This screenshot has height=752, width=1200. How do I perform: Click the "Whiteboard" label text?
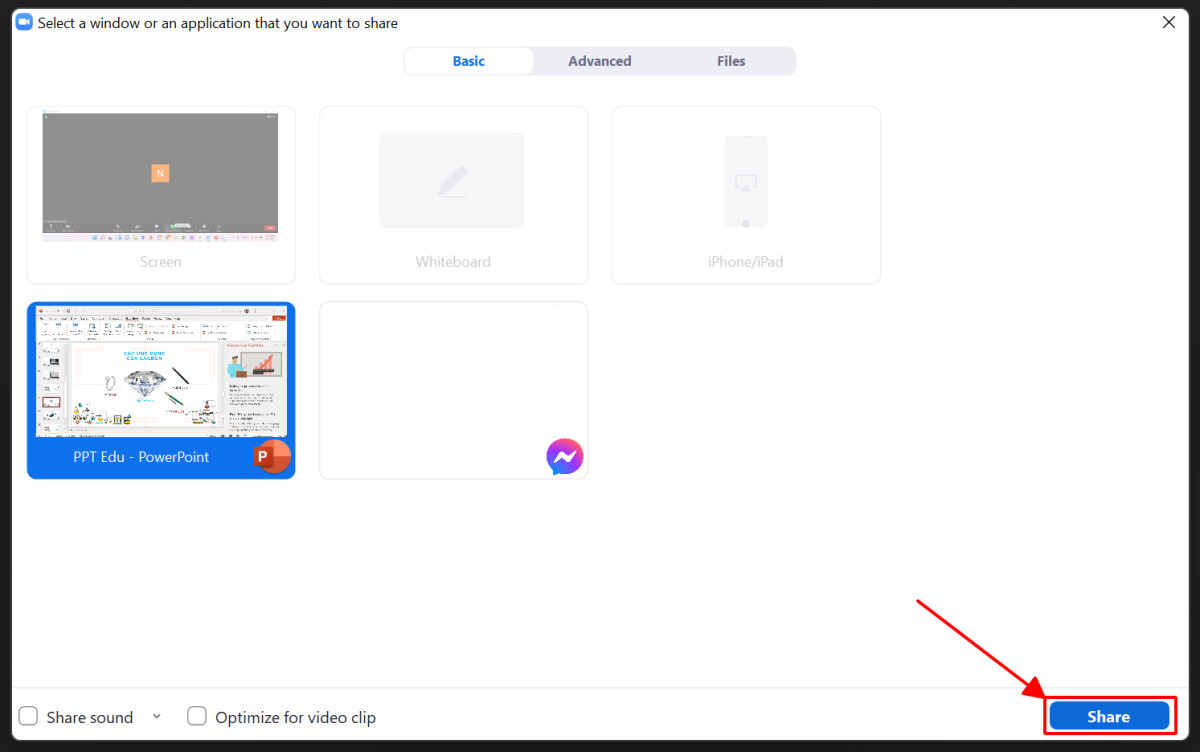[453, 262]
